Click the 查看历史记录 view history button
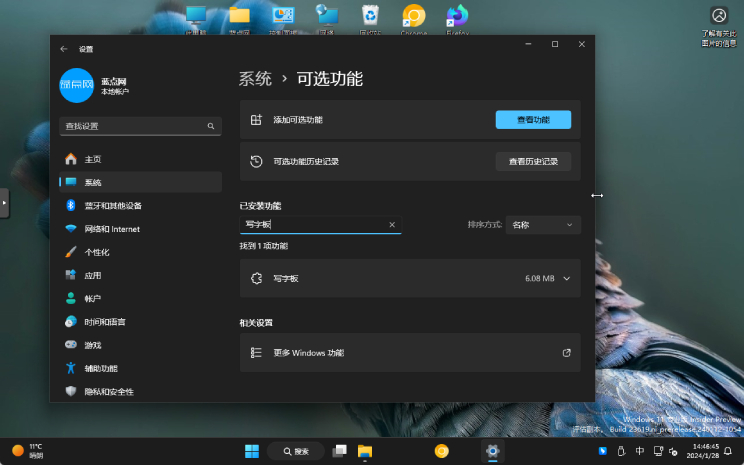744x465 pixels. 533,161
